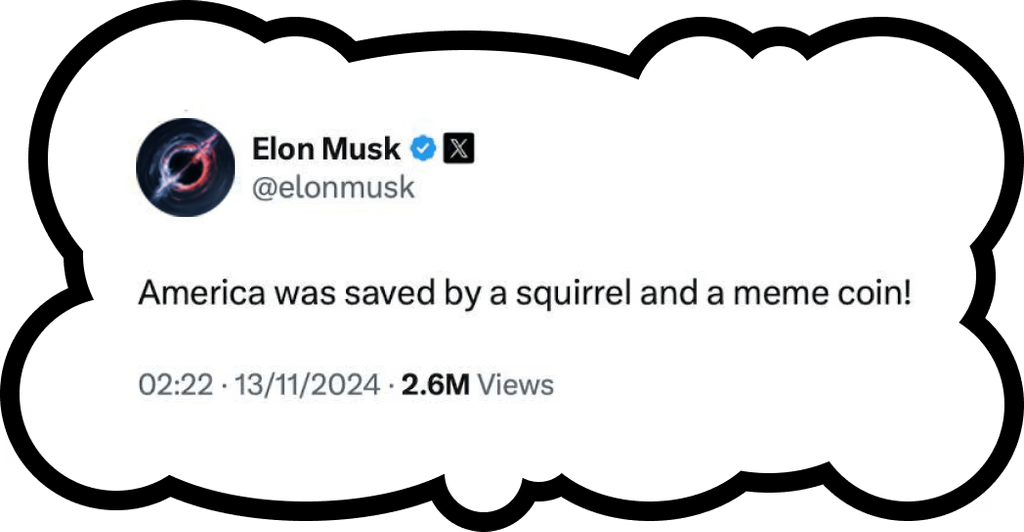Click the 02:22 timestamp

[x=174, y=385]
